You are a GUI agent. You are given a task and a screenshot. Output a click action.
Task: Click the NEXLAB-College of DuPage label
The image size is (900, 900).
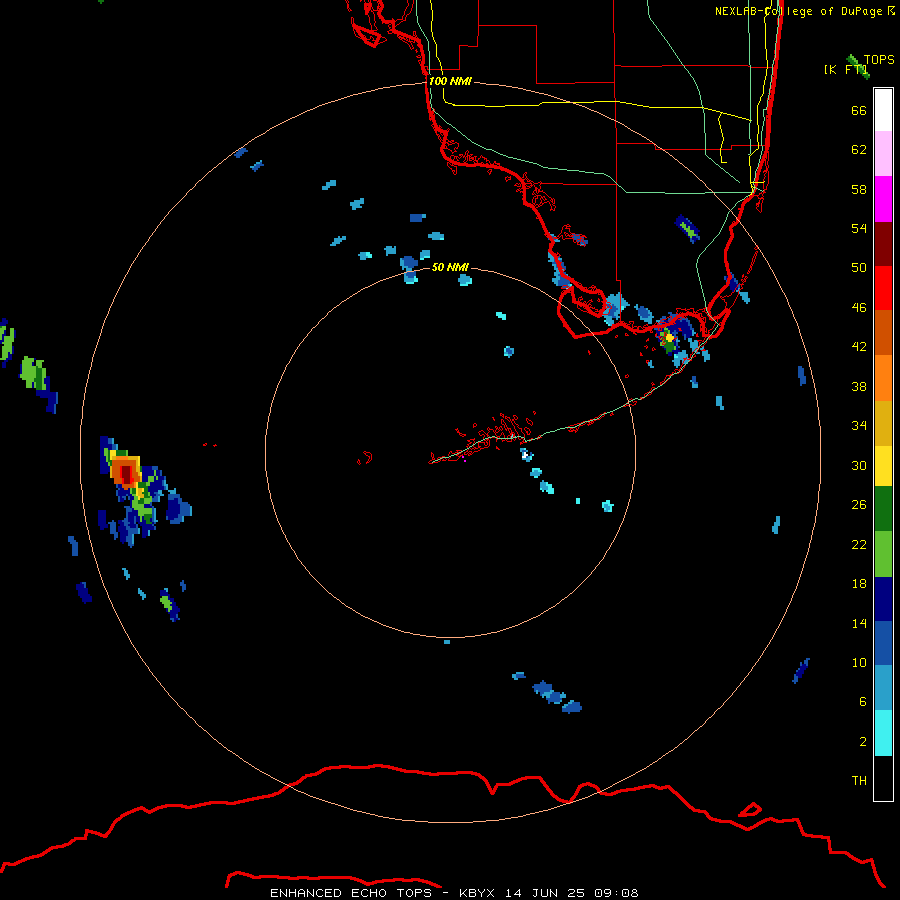coord(799,11)
